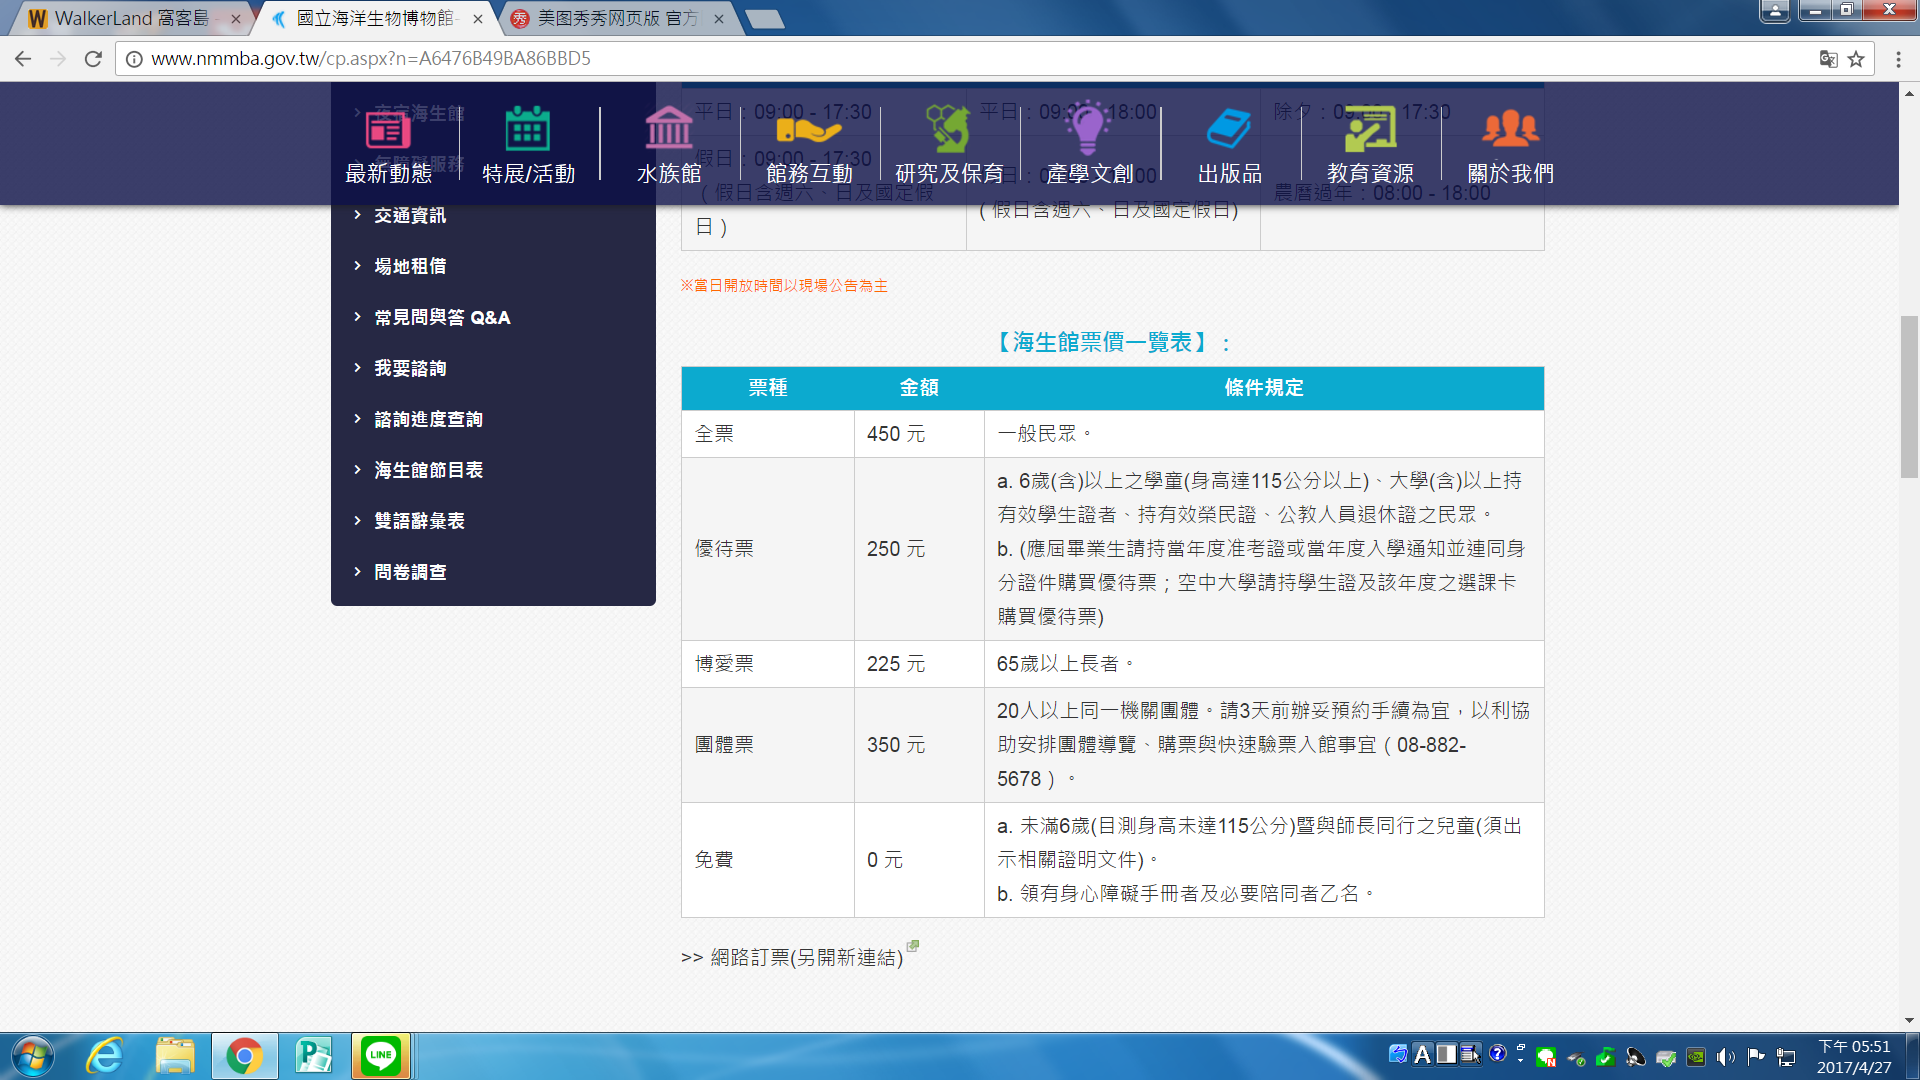The height and width of the screenshot is (1080, 1920).
Task: Expand the 海生館節目表 sidebar item
Action: (x=428, y=470)
